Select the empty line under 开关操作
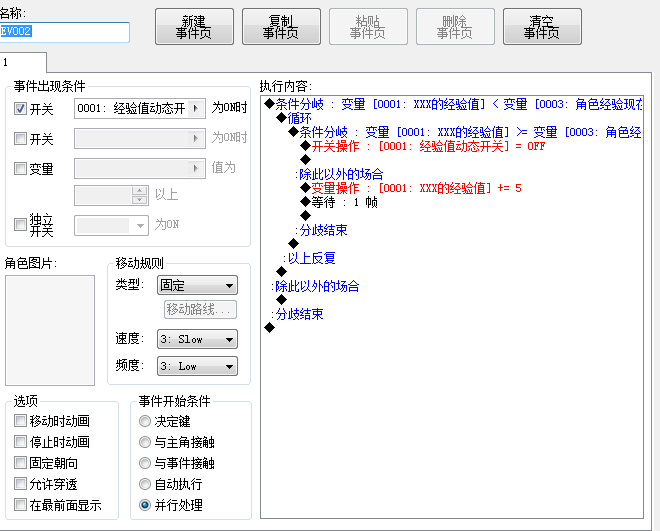660x531 pixels. pos(305,159)
